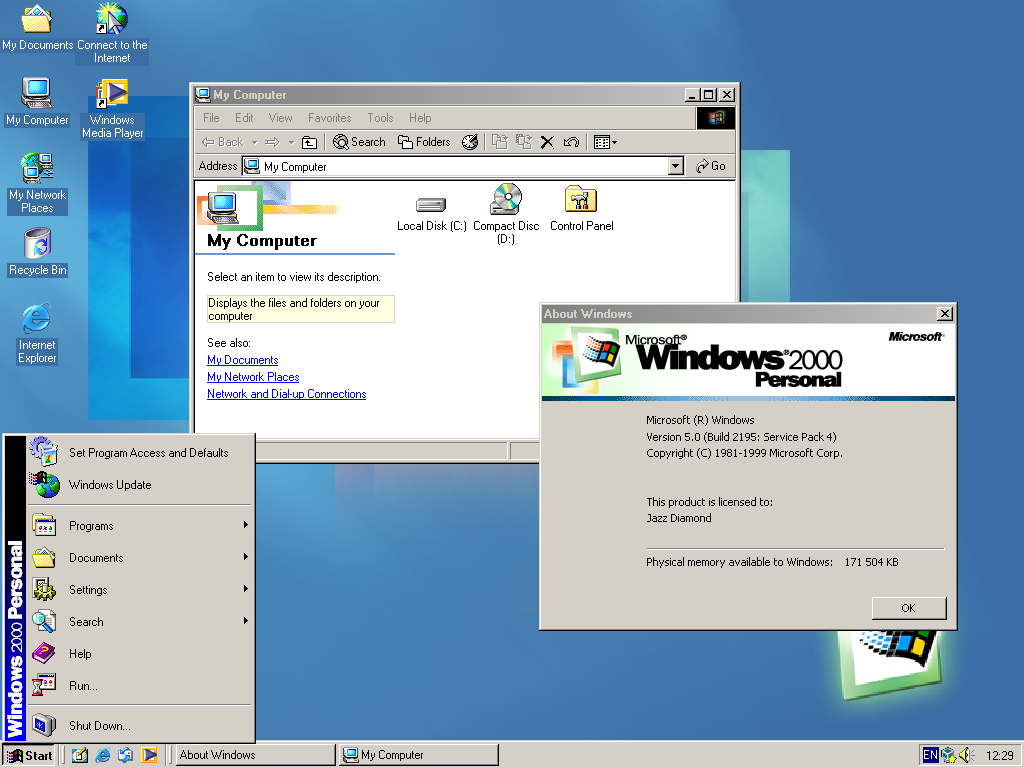Launch Media Player from quick launch
The image size is (1024, 768).
[x=149, y=755]
